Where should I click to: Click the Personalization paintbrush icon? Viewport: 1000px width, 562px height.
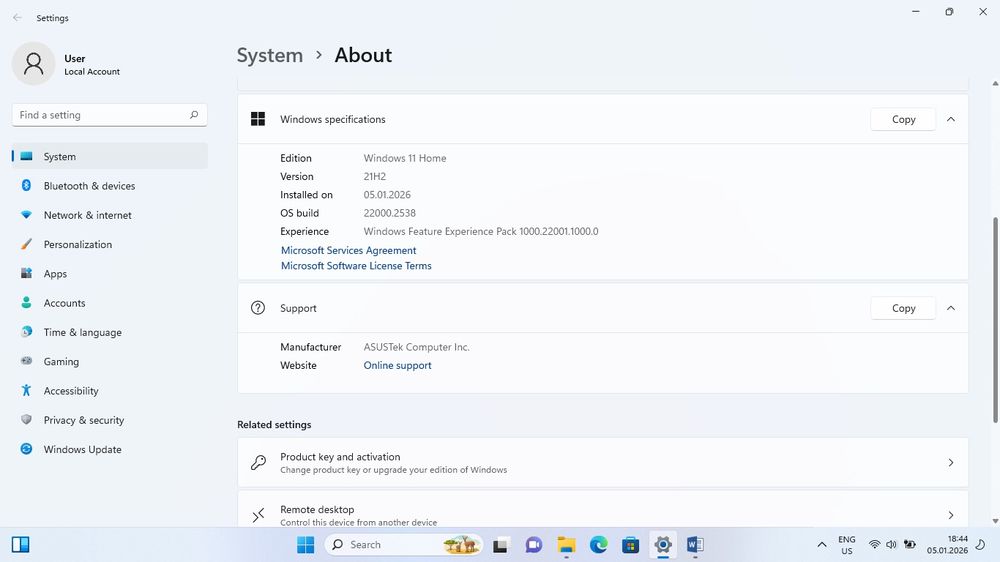click(26, 244)
